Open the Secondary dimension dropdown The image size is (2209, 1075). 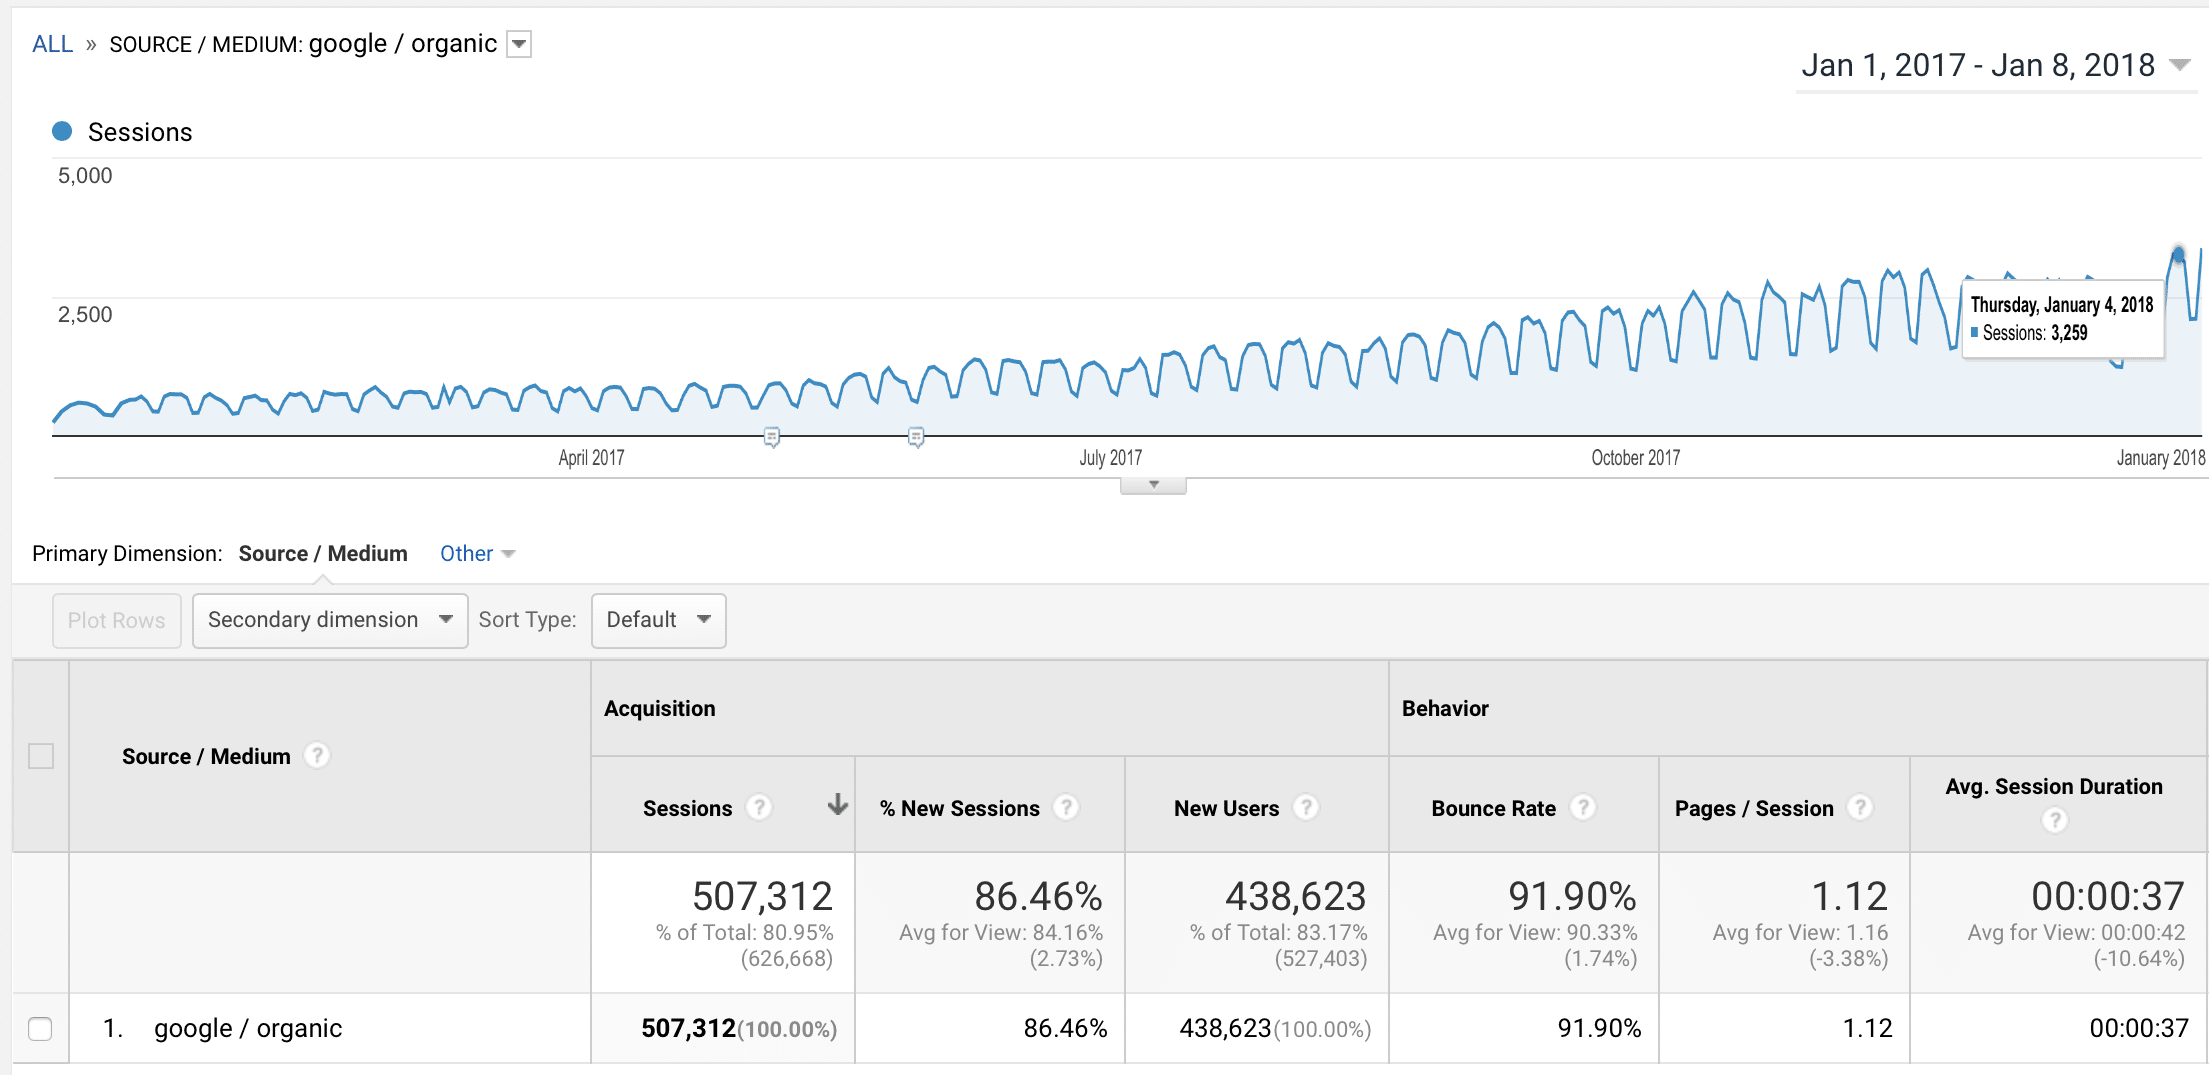(330, 620)
